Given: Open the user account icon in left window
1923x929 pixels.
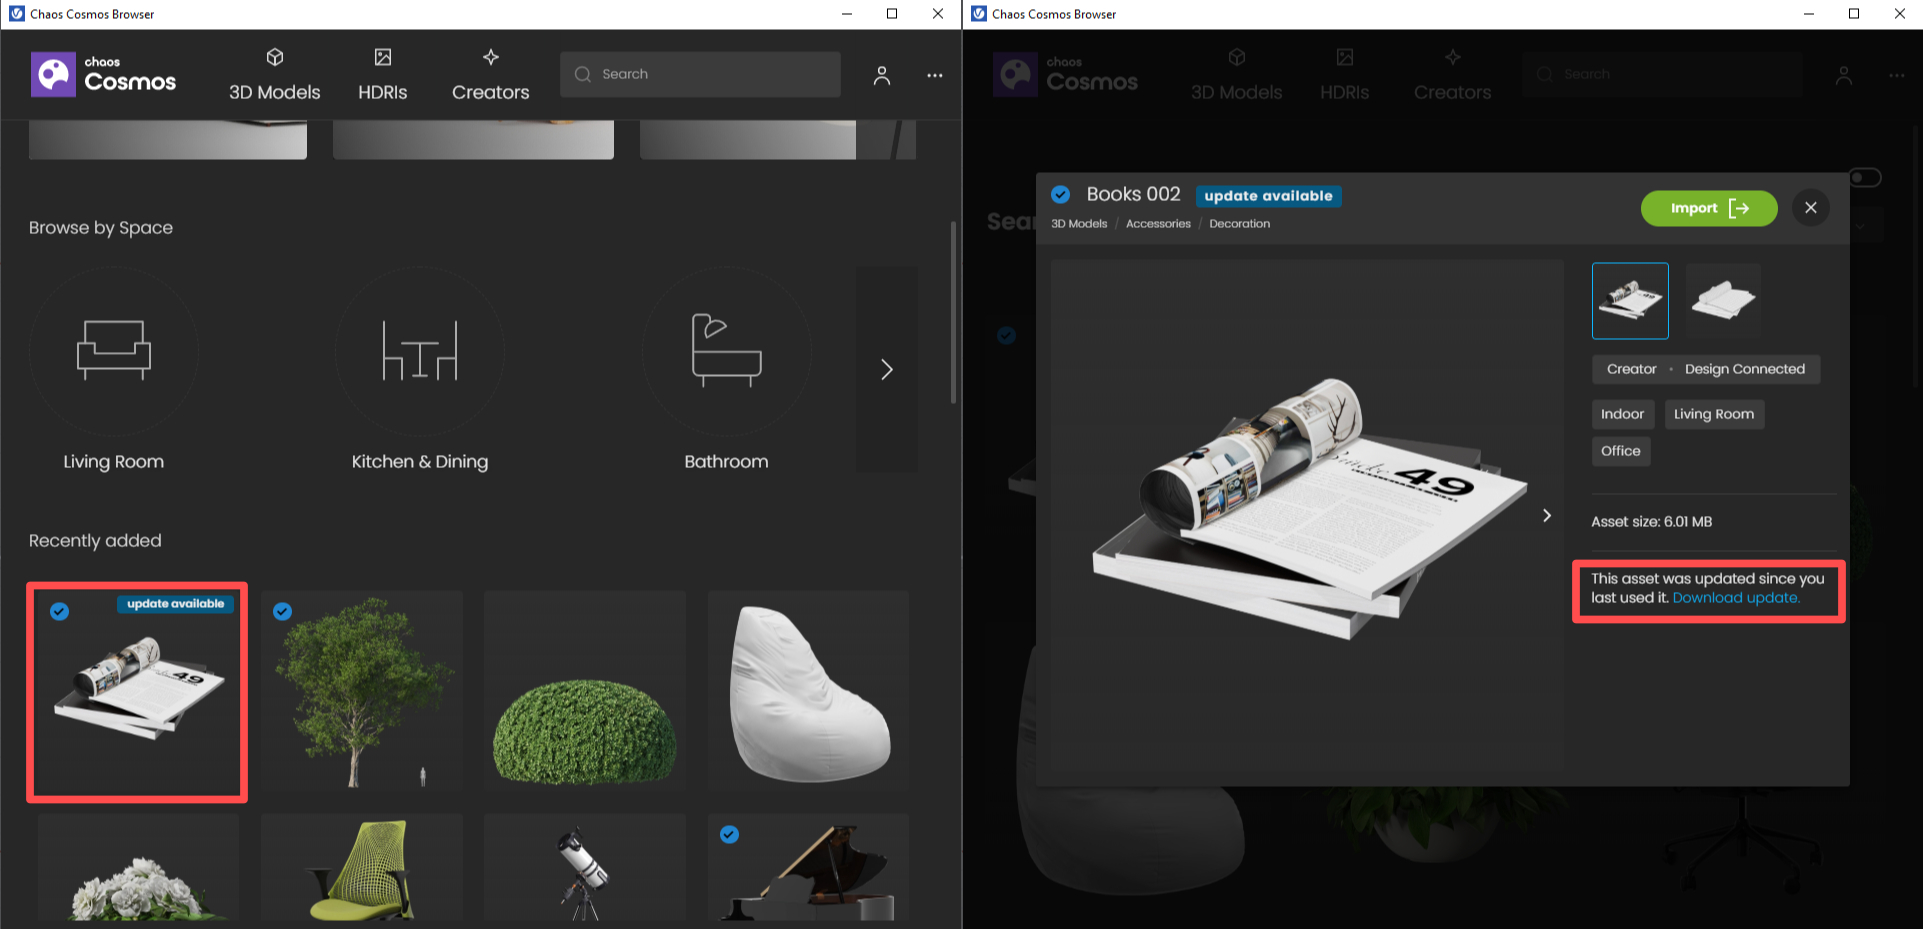Looking at the screenshot, I should 881,75.
